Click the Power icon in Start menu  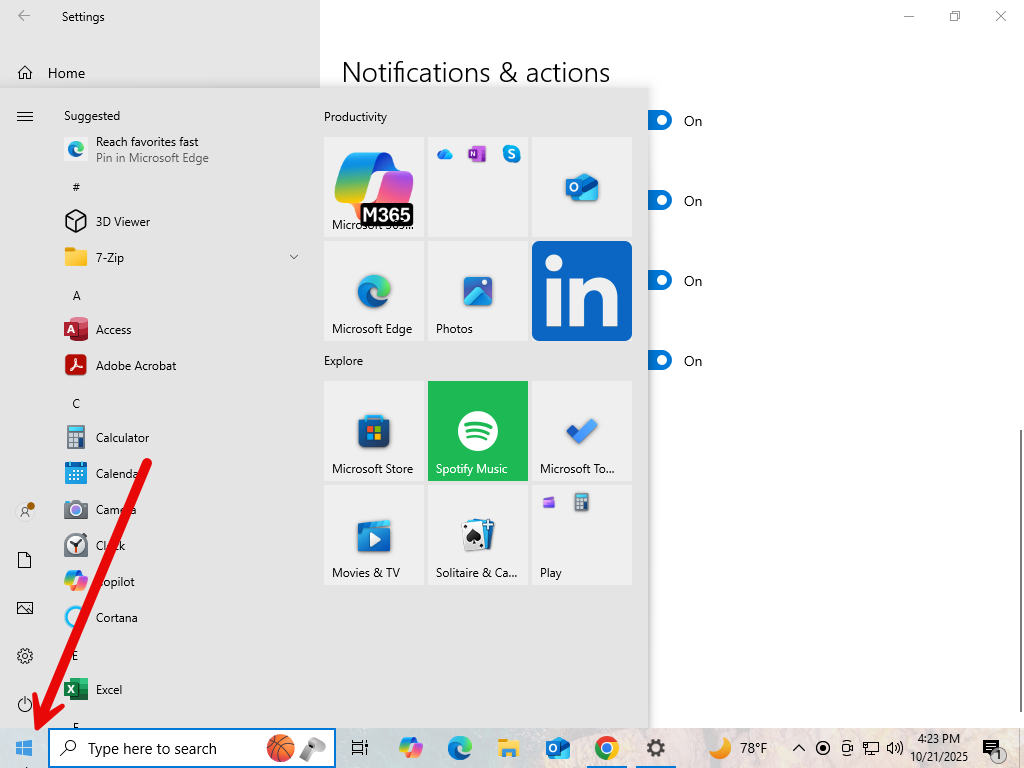point(25,704)
